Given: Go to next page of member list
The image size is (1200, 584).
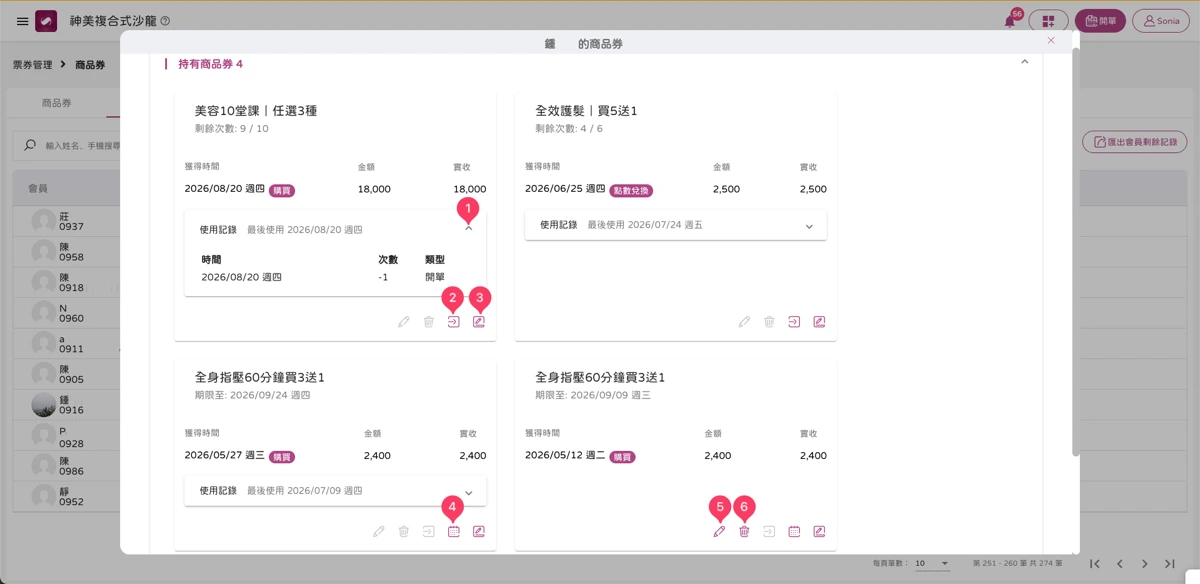Looking at the screenshot, I should [1145, 564].
